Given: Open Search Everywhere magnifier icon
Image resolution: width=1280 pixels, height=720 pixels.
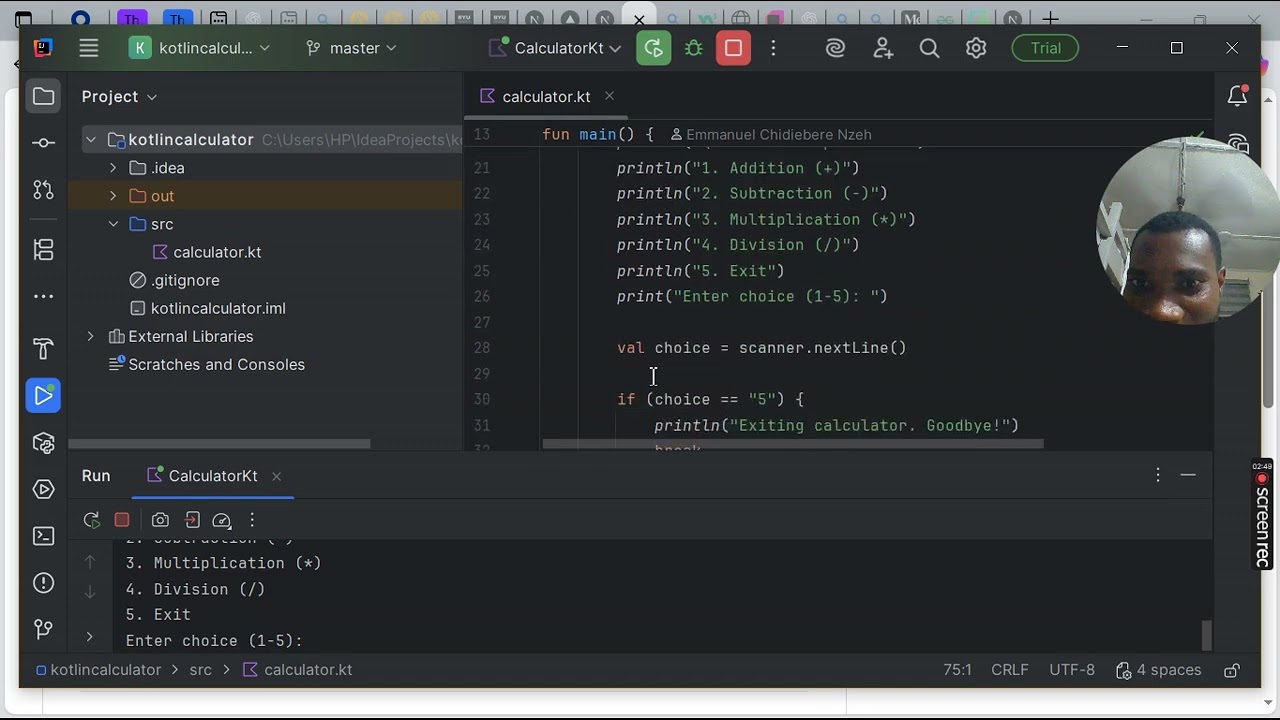Looking at the screenshot, I should (929, 48).
